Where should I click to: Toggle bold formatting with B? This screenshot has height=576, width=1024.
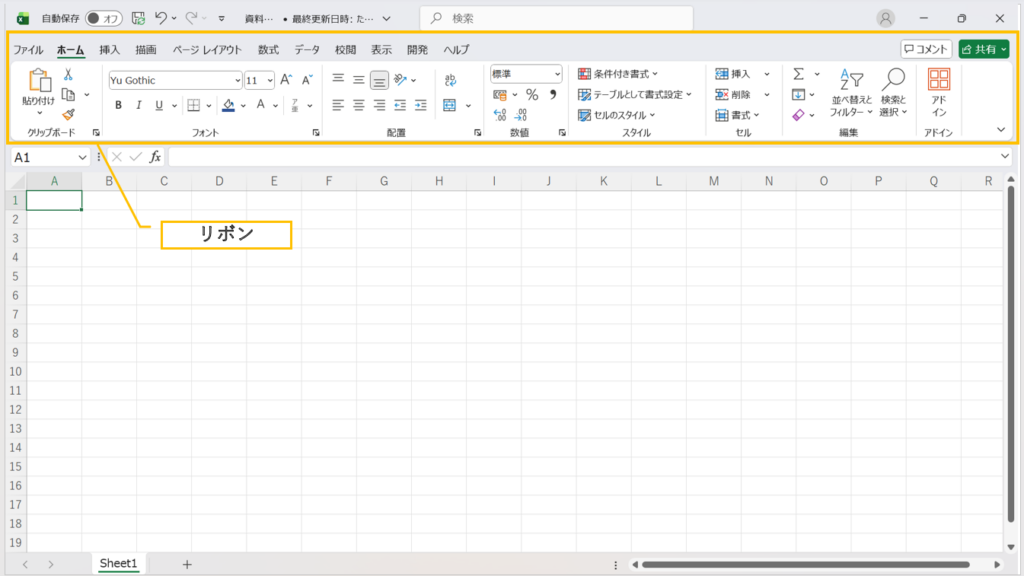coord(118,105)
